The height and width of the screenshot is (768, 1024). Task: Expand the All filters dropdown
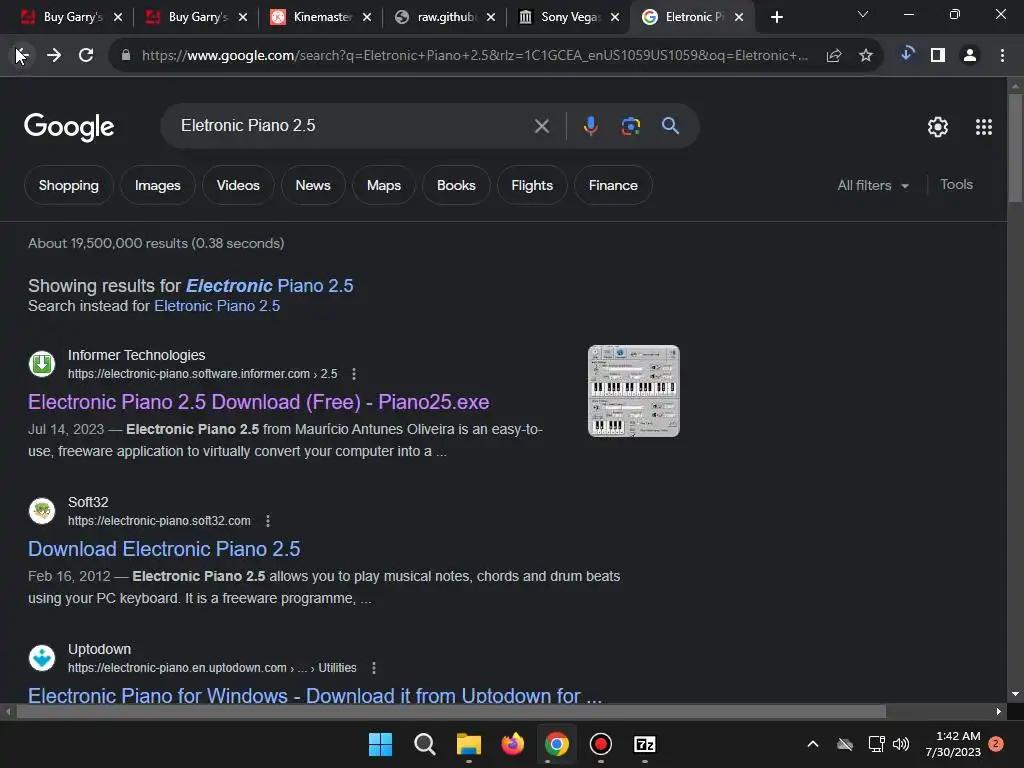click(x=873, y=185)
